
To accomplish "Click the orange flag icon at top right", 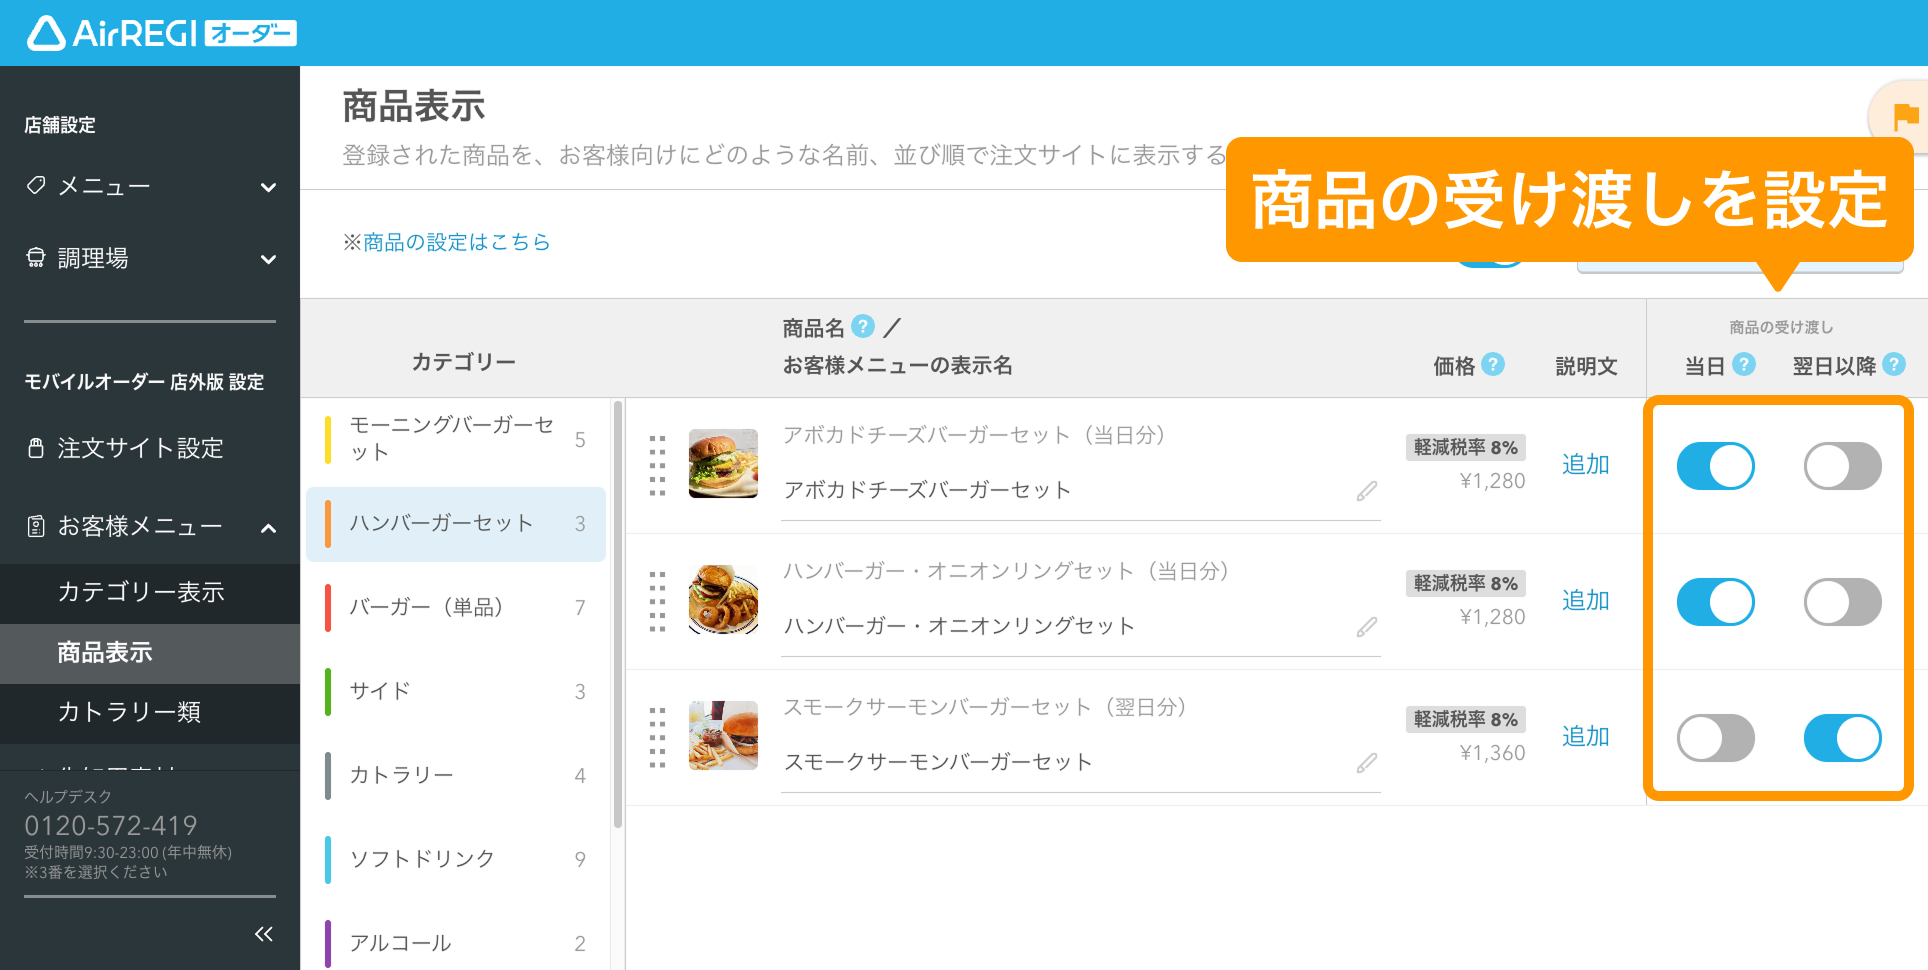I will pyautogui.click(x=1906, y=117).
